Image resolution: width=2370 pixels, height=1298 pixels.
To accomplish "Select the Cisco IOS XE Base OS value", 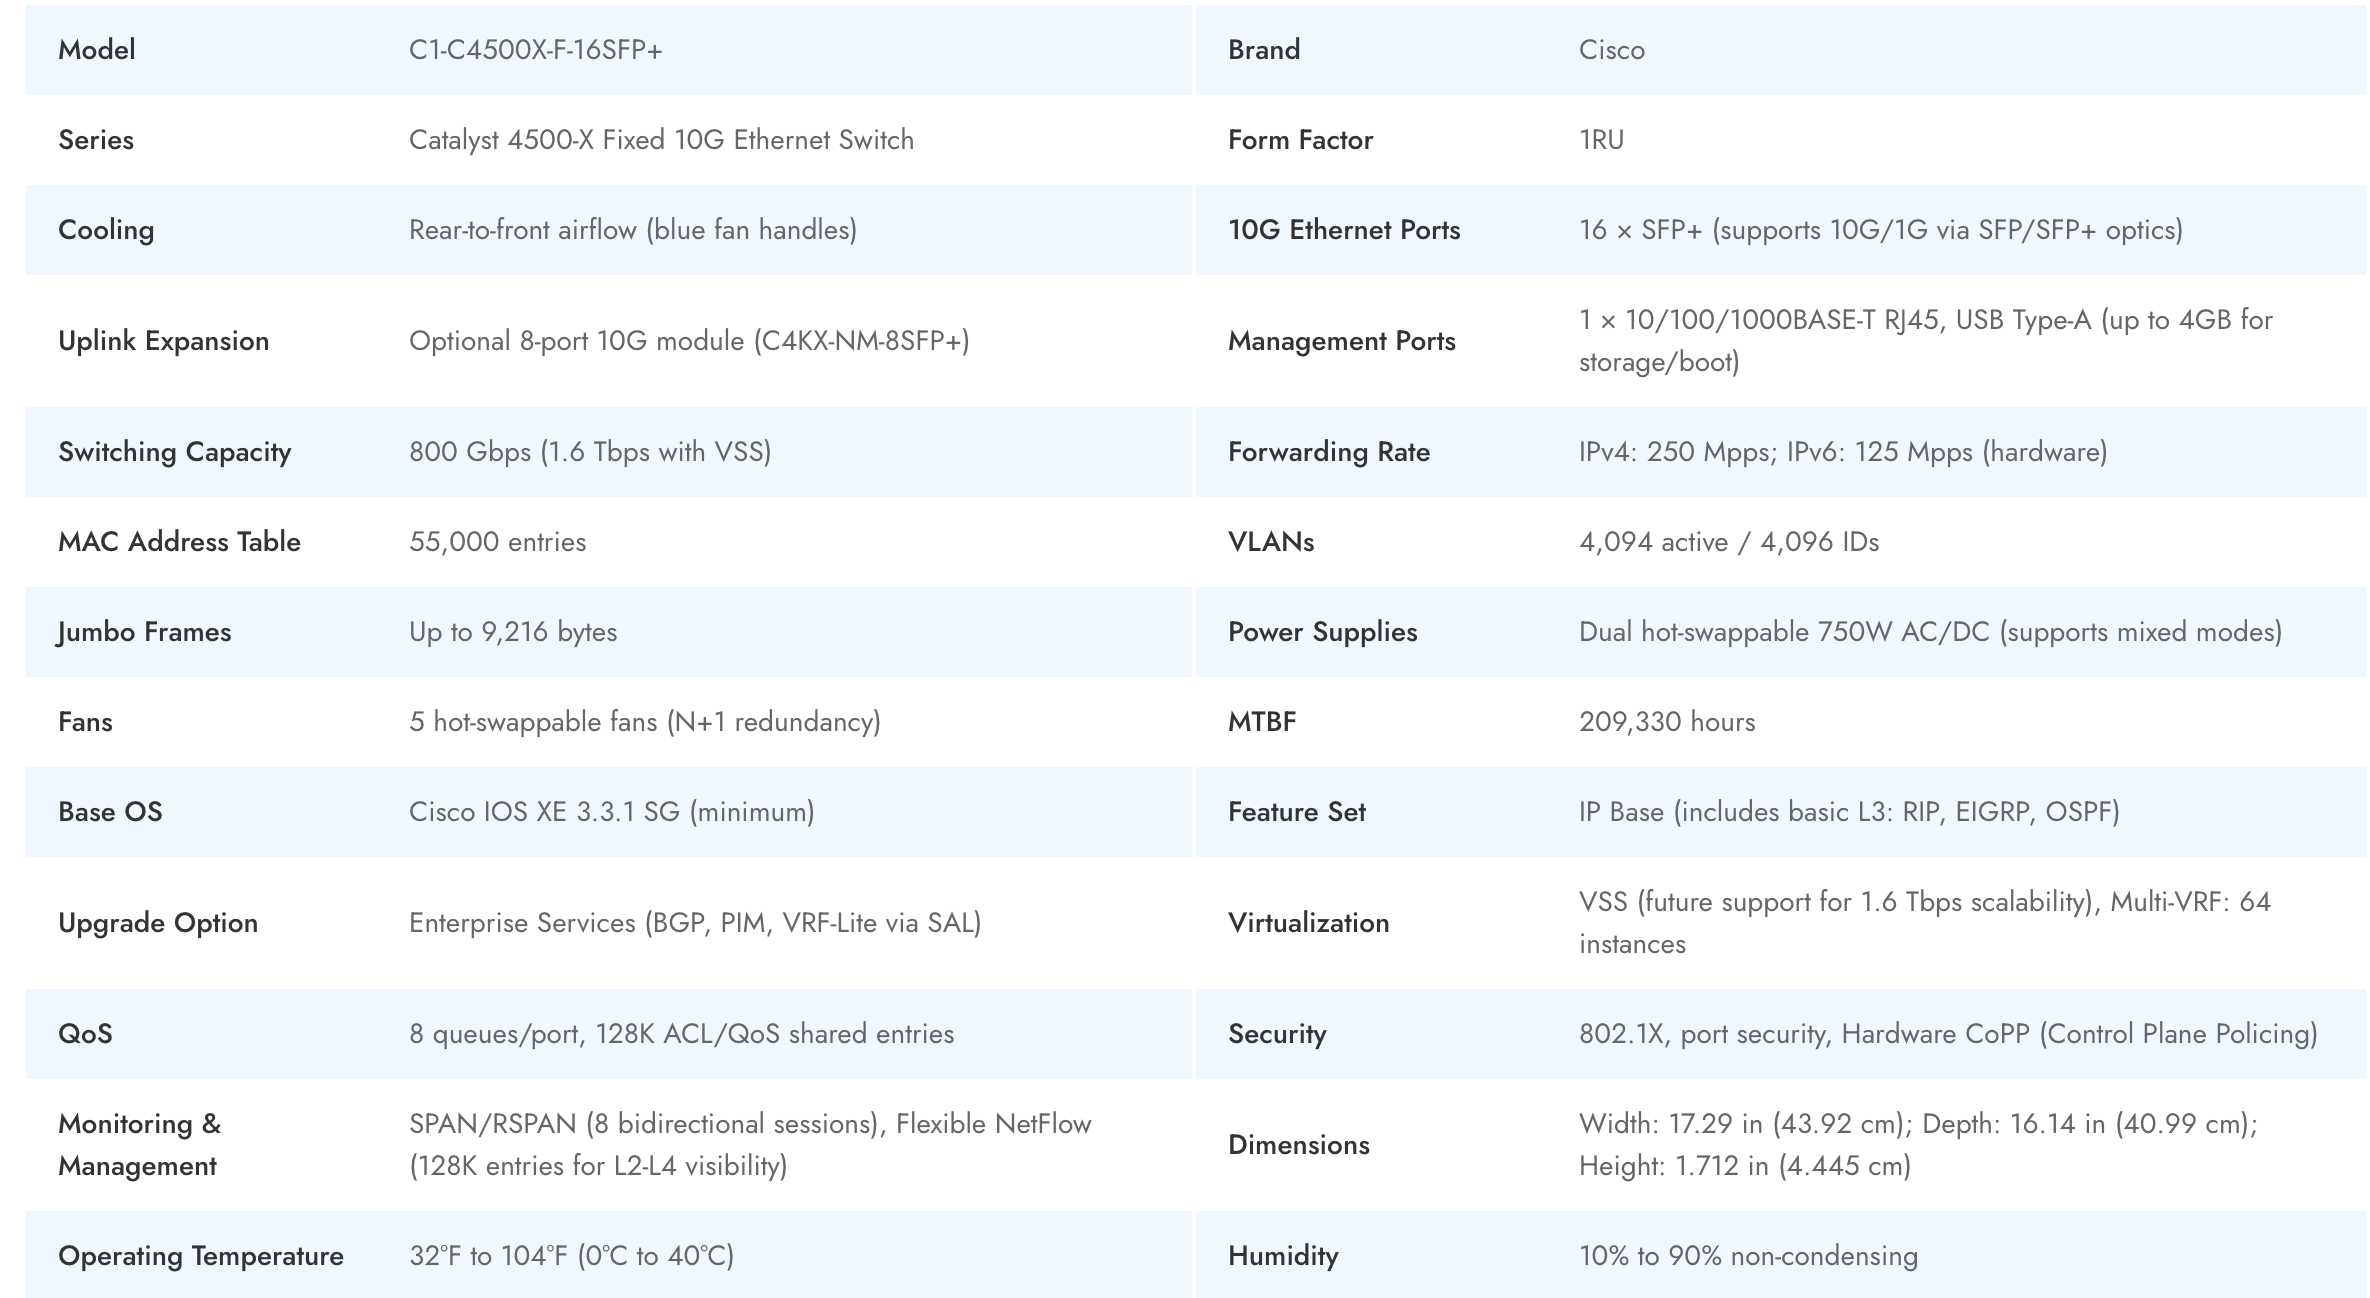I will (x=611, y=812).
